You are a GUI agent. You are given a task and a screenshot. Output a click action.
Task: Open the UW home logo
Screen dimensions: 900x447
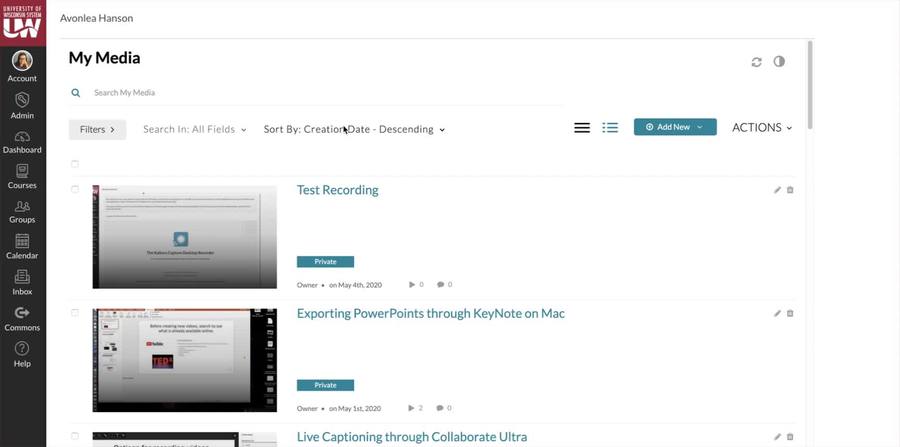[22, 22]
